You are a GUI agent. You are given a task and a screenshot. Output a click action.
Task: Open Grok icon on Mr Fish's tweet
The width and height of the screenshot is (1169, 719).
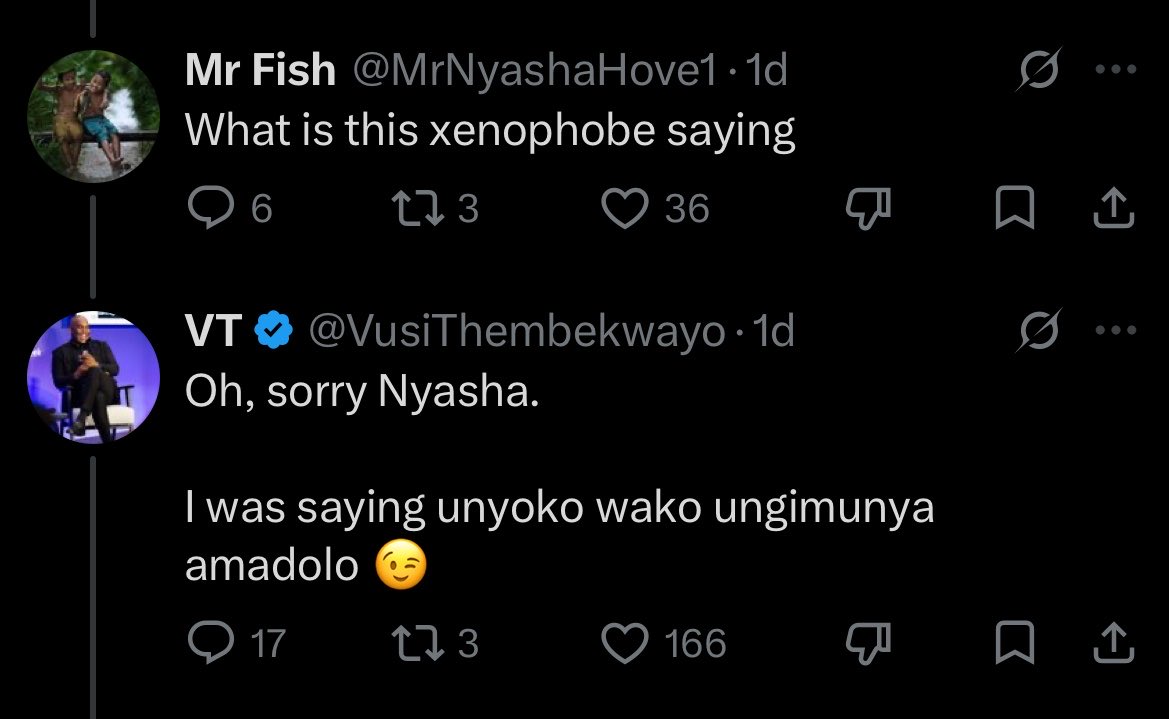[x=1039, y=69]
